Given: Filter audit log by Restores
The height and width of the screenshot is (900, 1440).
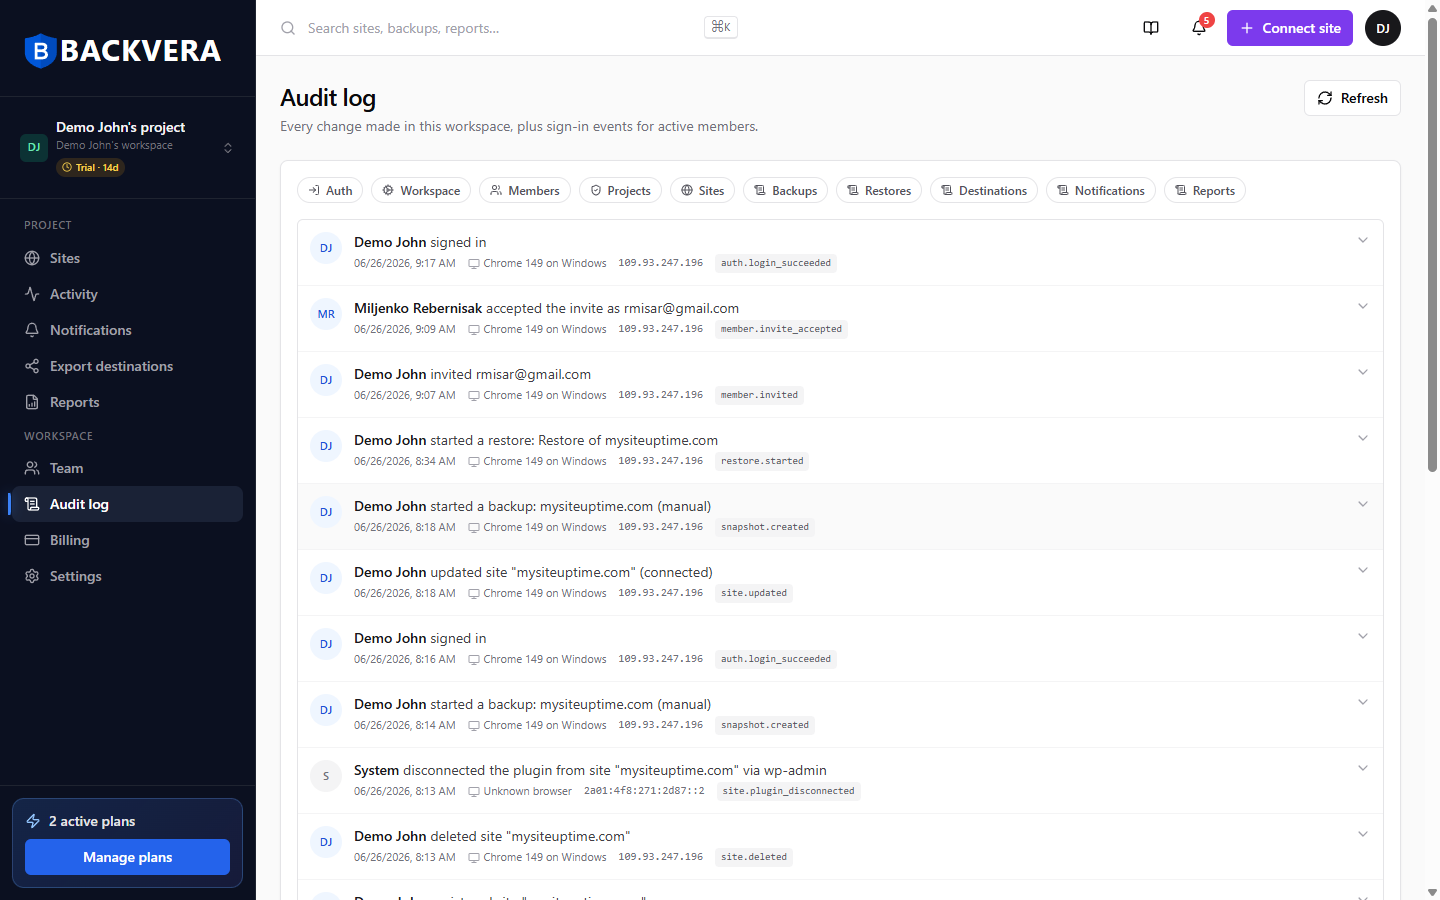Looking at the screenshot, I should 879,190.
